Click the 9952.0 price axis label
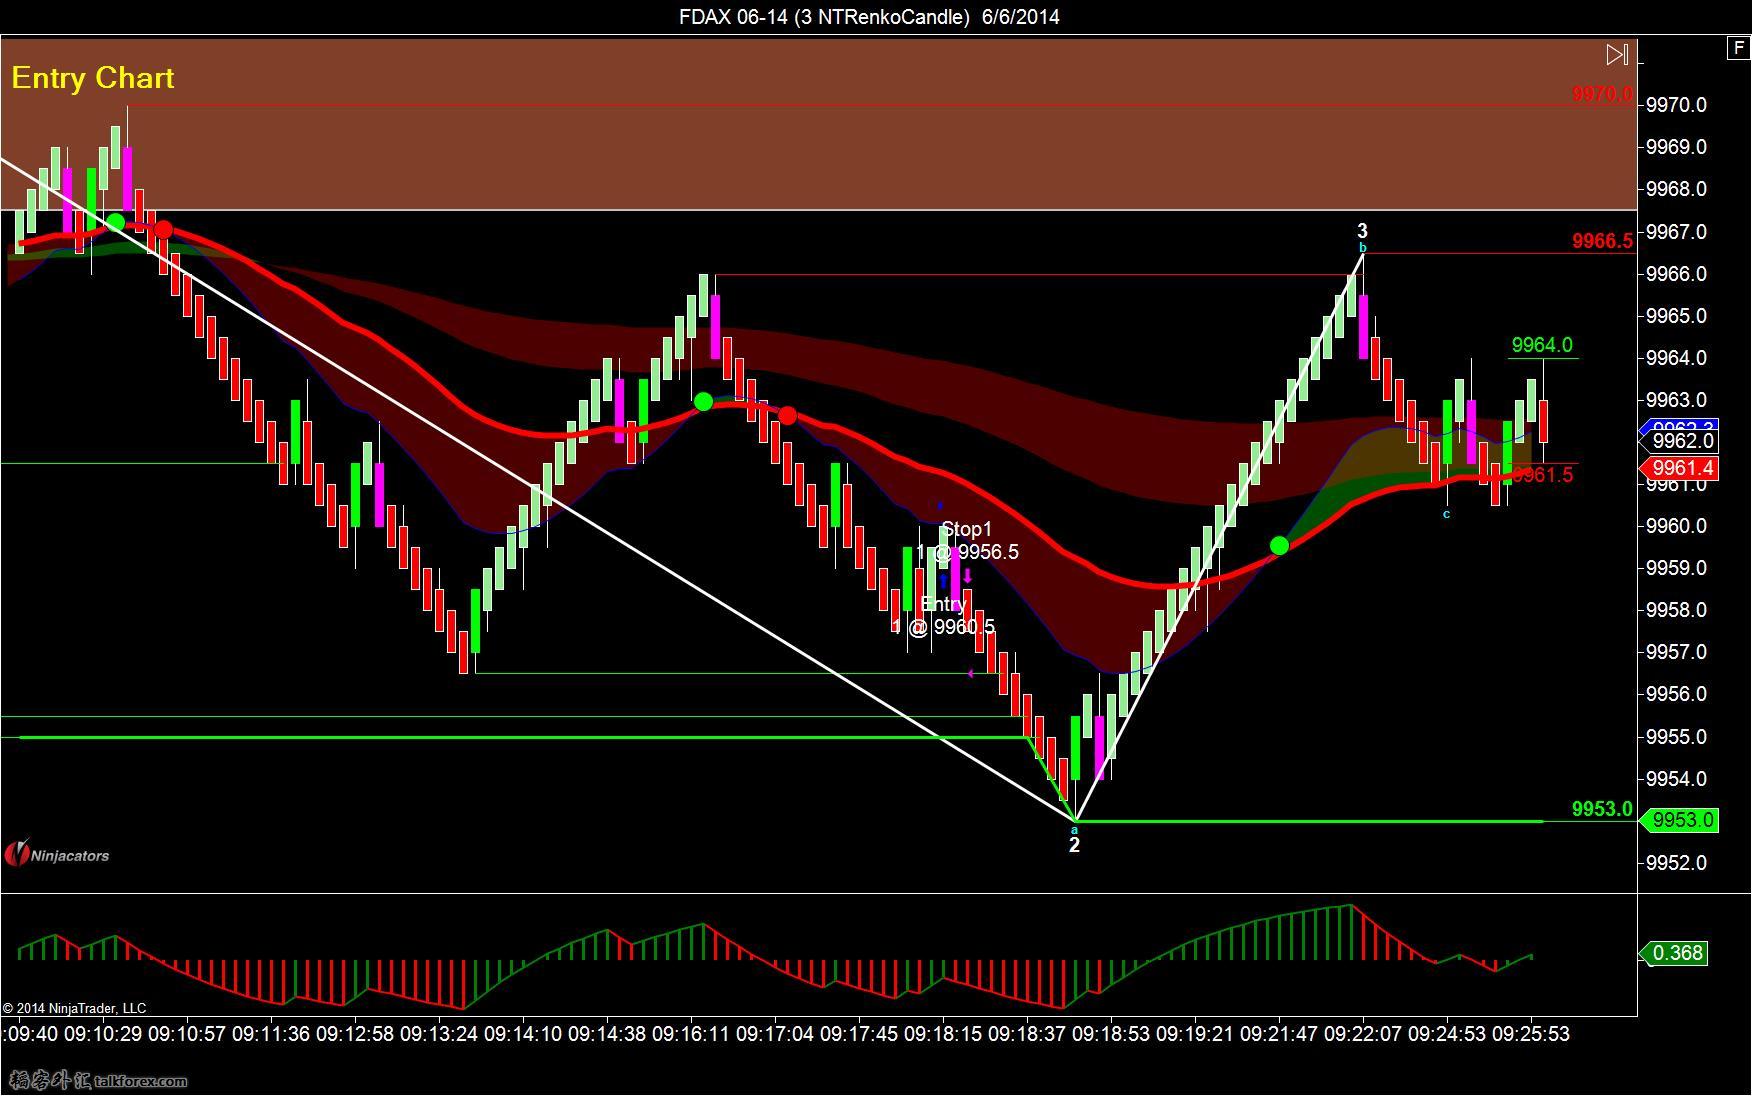Screen dimensions: 1752x1096 (x=1676, y=863)
